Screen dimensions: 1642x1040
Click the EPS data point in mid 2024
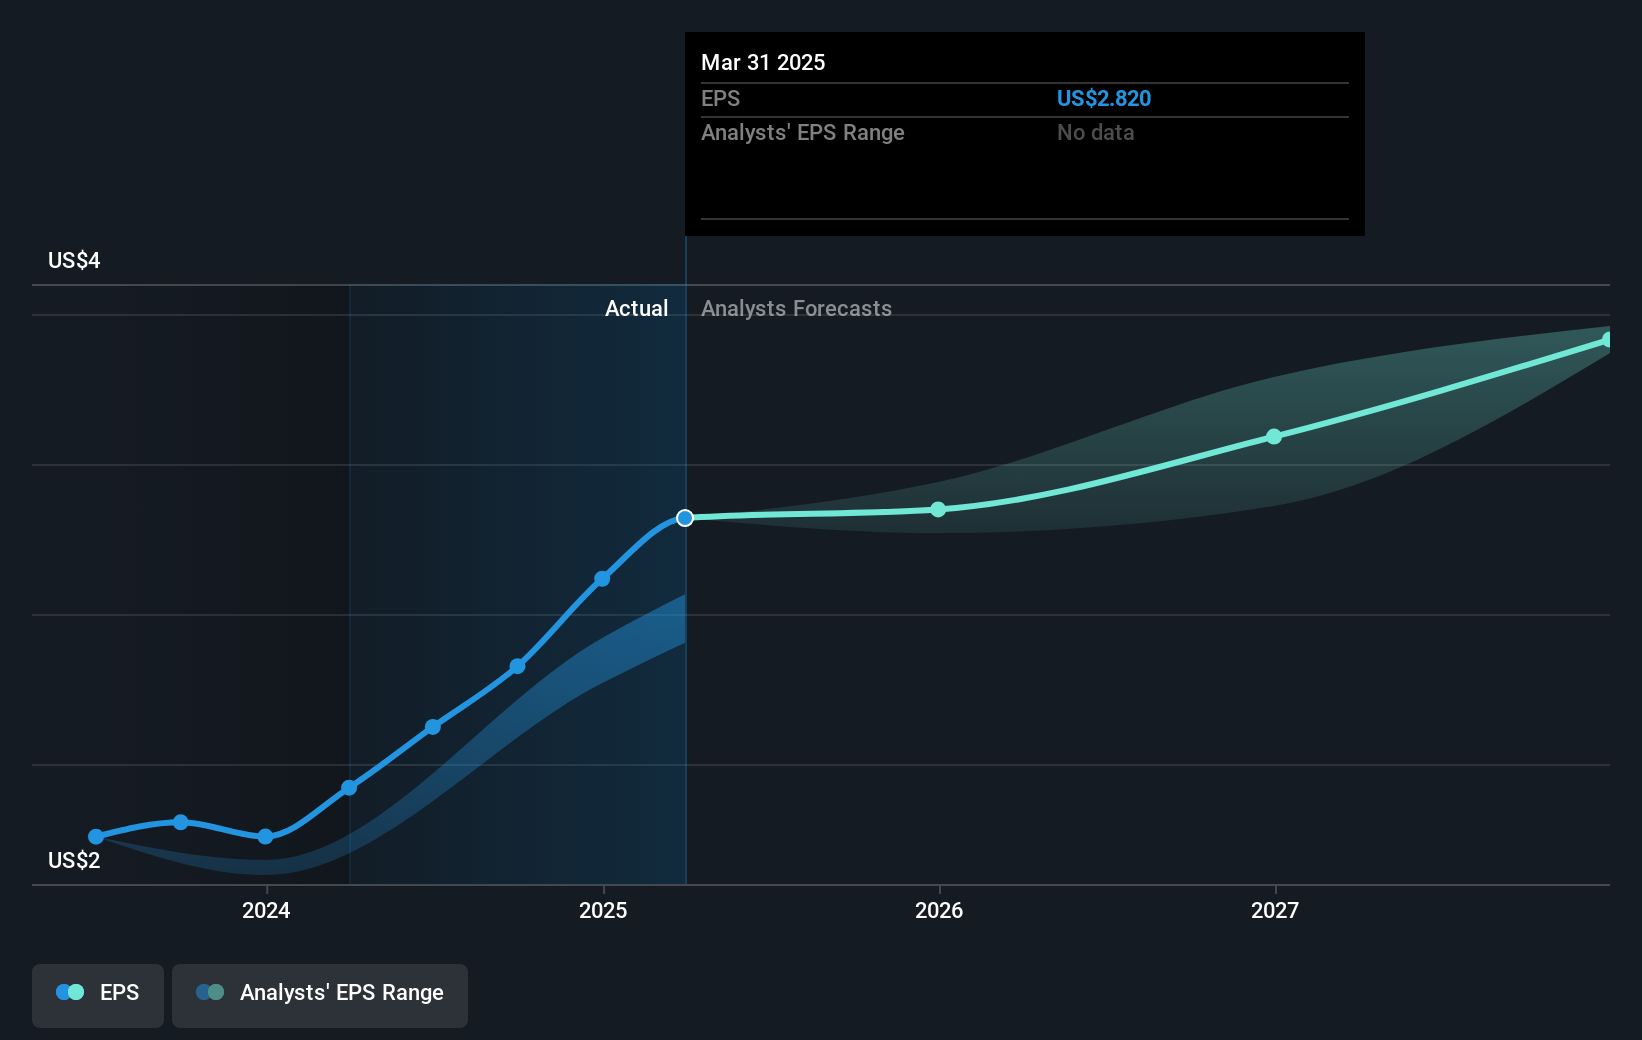(433, 727)
